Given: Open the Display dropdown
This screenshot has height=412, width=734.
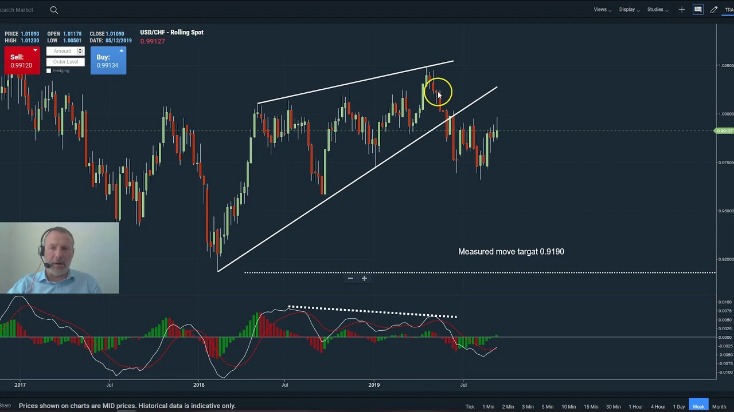Looking at the screenshot, I should [x=628, y=9].
